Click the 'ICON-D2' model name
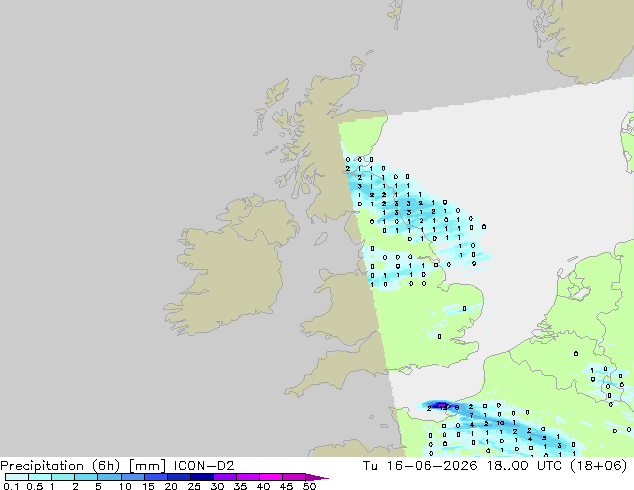This screenshot has height=490, width=634. (x=204, y=466)
